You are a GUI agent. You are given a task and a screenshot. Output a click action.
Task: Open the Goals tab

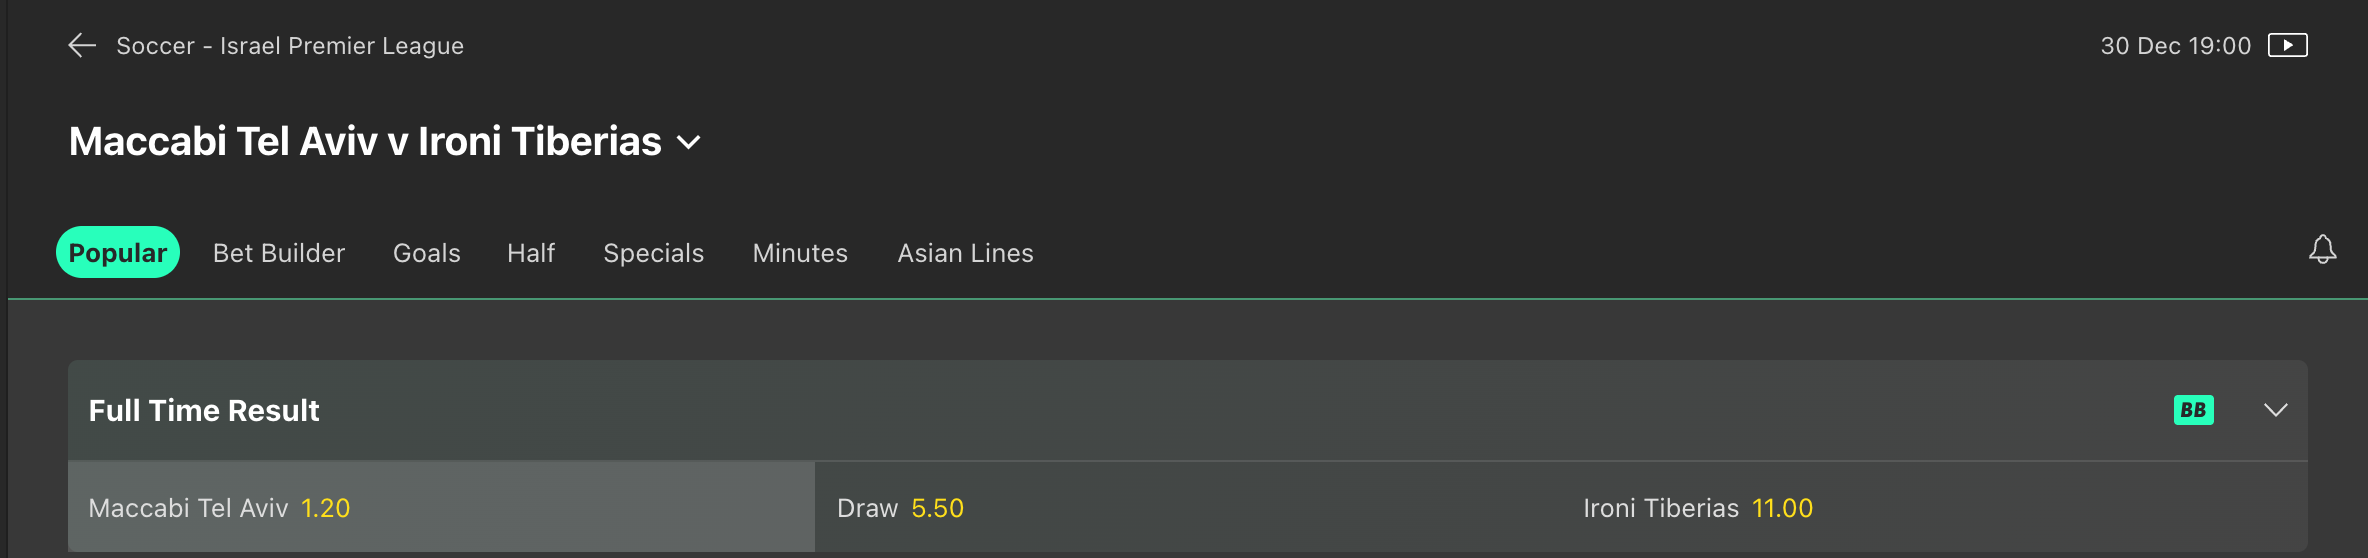click(427, 253)
